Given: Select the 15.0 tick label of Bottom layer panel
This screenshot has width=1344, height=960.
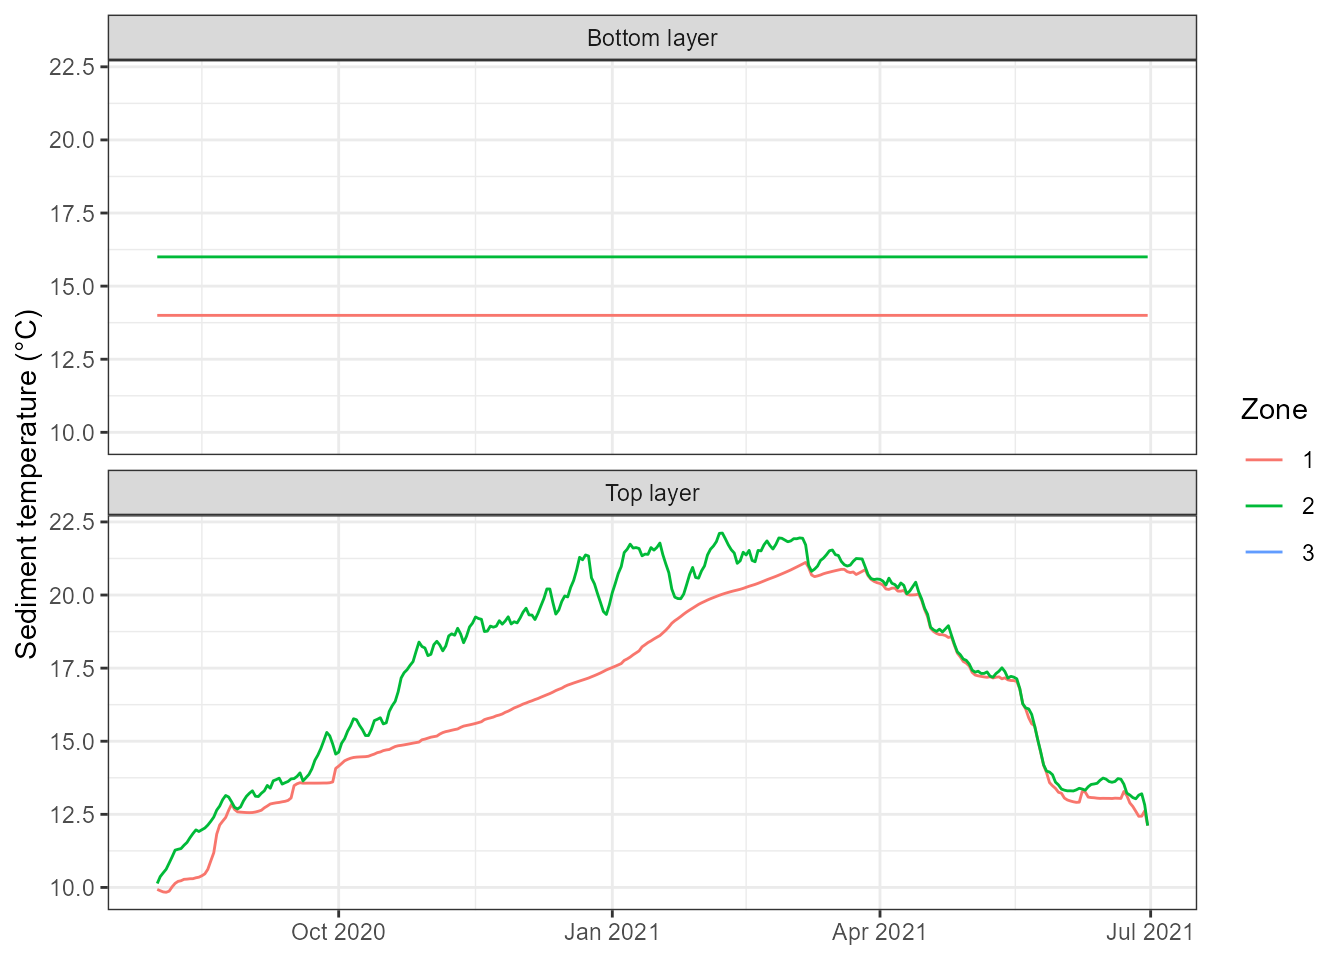Looking at the screenshot, I should (x=72, y=286).
